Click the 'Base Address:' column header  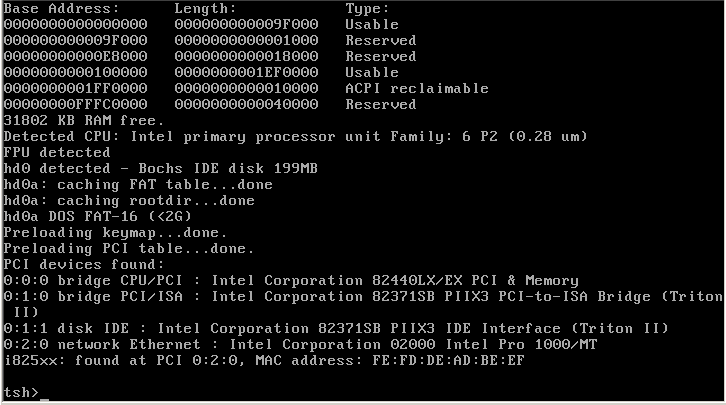[61, 9]
